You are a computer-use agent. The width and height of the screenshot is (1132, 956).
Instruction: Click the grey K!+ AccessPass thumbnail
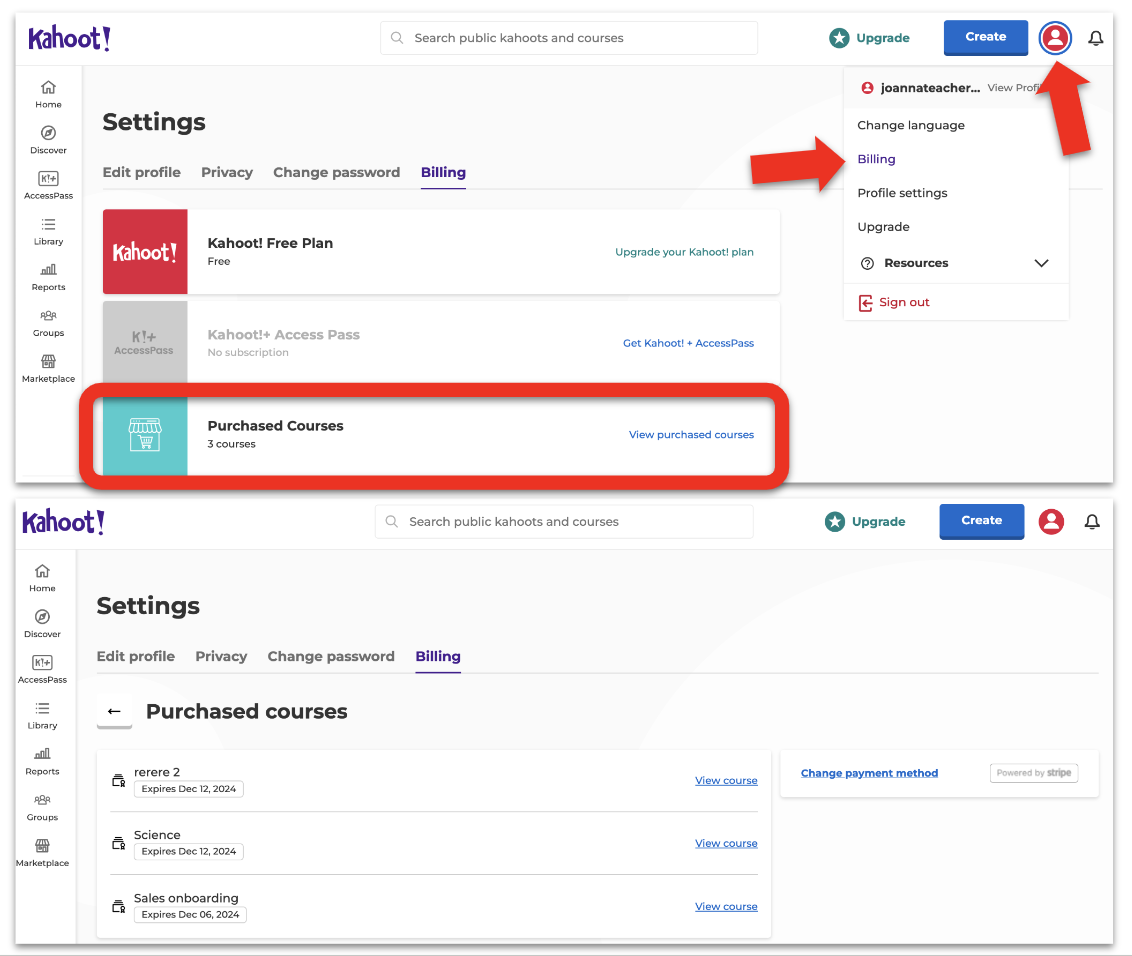145,343
